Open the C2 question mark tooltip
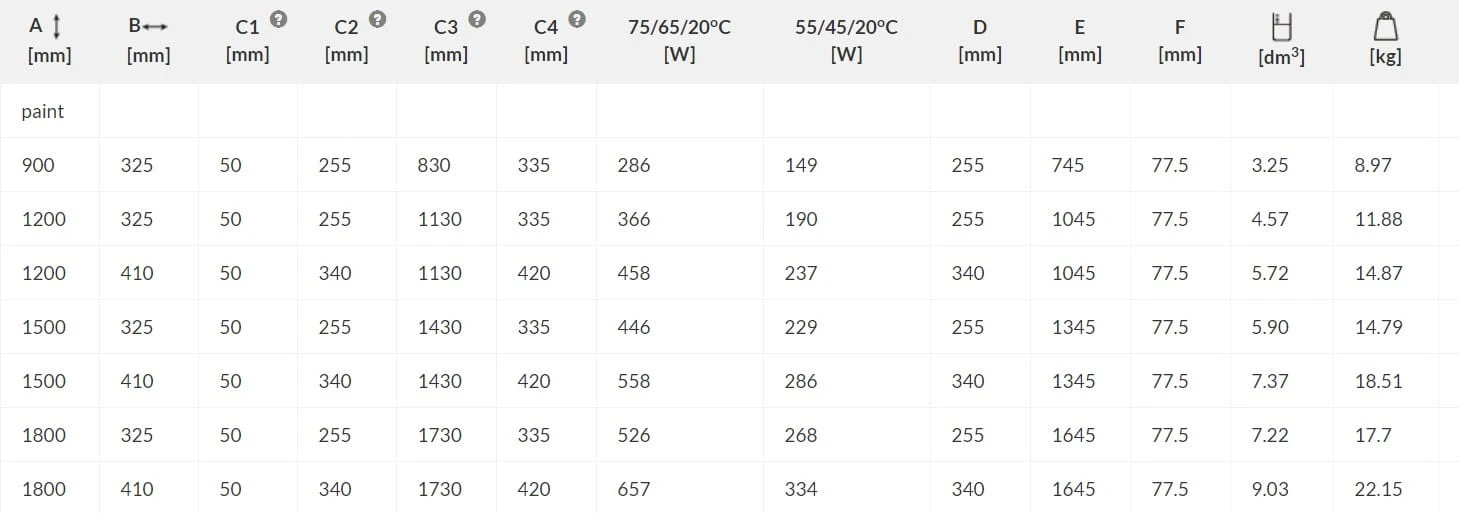Image resolution: width=1459 pixels, height=513 pixels. [377, 19]
